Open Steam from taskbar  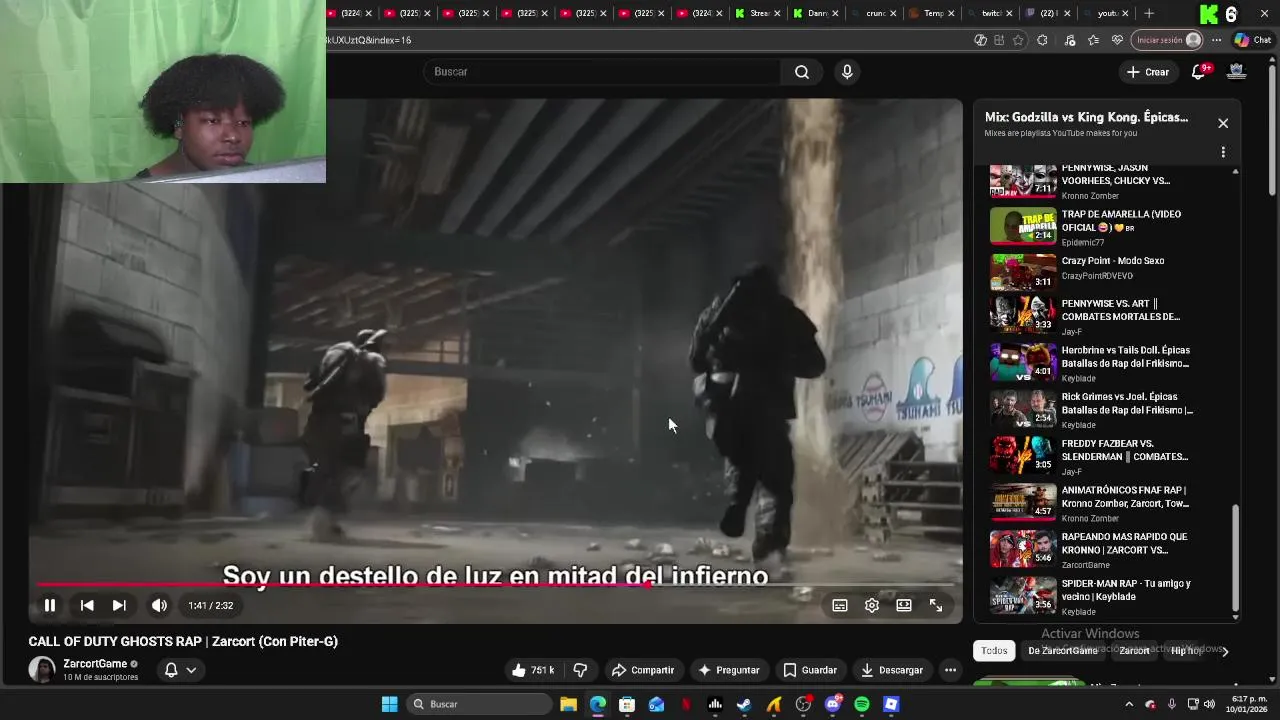(x=744, y=704)
